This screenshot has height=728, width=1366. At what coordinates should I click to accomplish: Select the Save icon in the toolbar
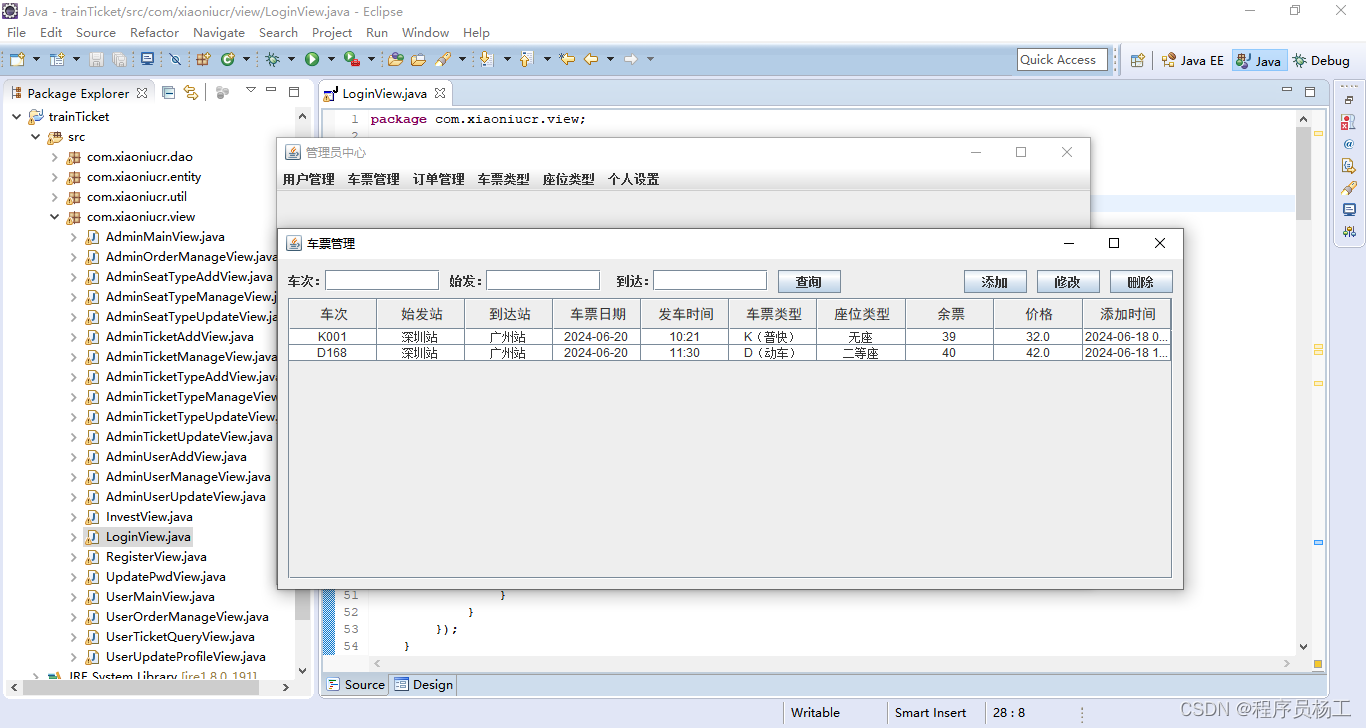(97, 59)
